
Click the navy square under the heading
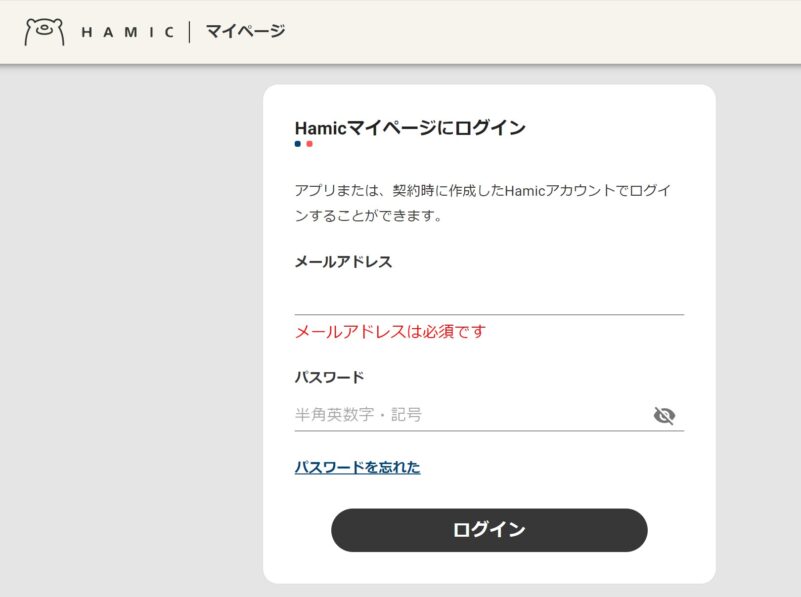[296, 144]
